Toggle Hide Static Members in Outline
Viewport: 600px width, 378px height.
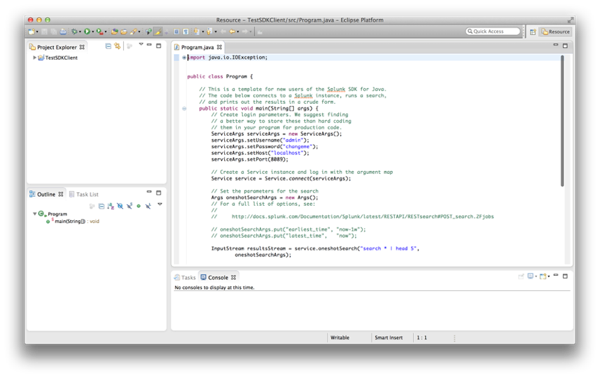(129, 206)
